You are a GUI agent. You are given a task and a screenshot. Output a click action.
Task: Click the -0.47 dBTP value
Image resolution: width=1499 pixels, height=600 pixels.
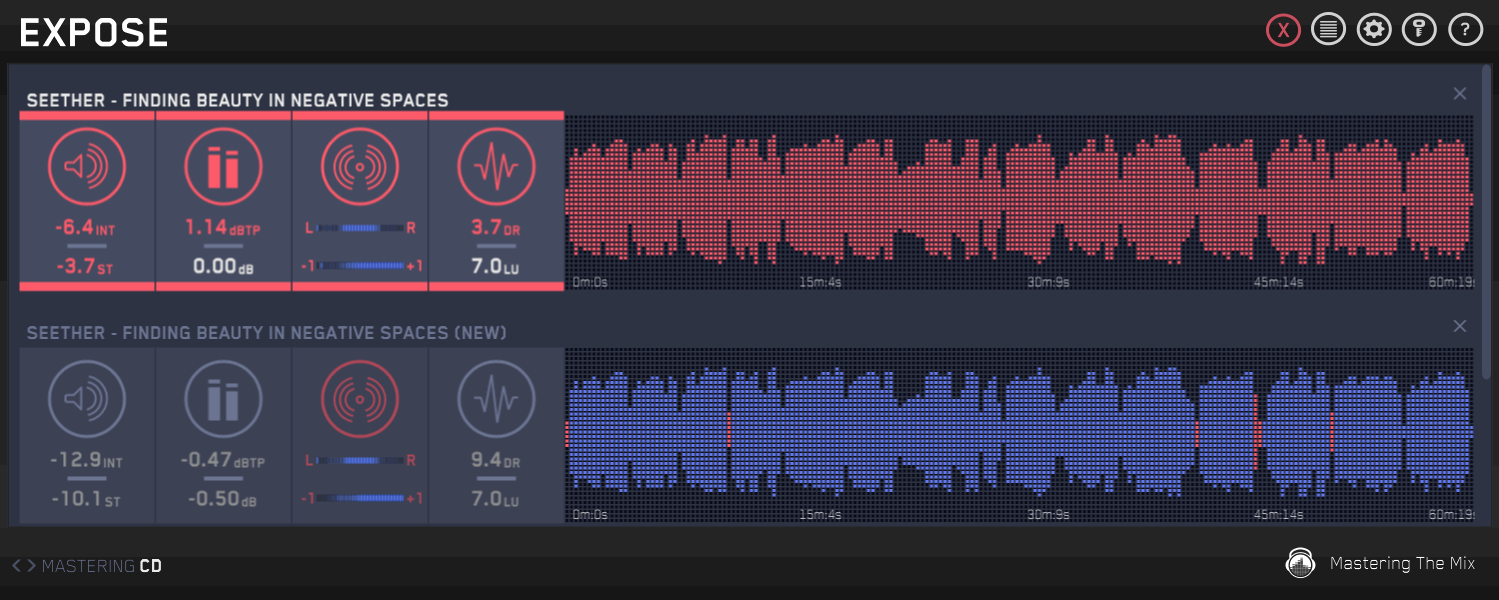223,461
